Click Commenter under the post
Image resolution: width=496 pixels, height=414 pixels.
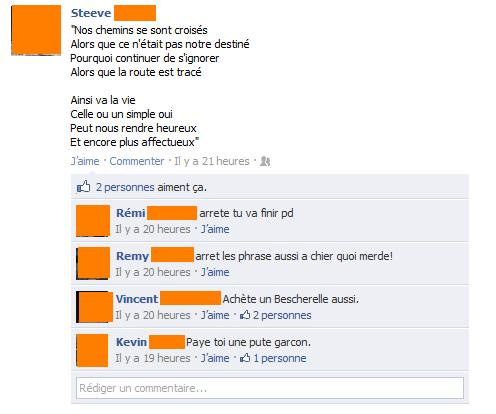[x=137, y=161]
